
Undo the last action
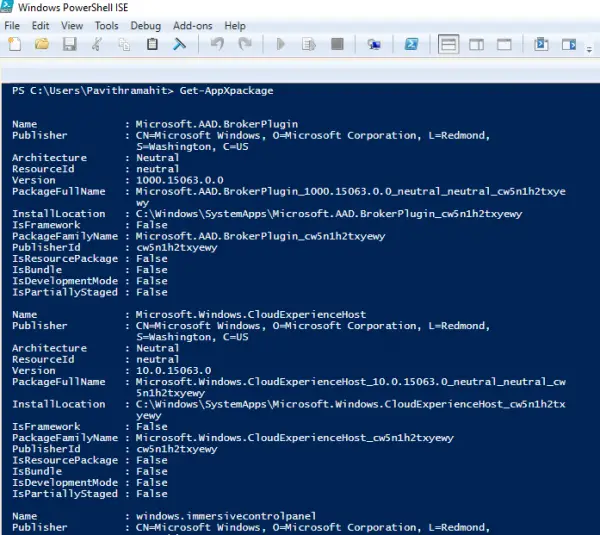pos(217,44)
